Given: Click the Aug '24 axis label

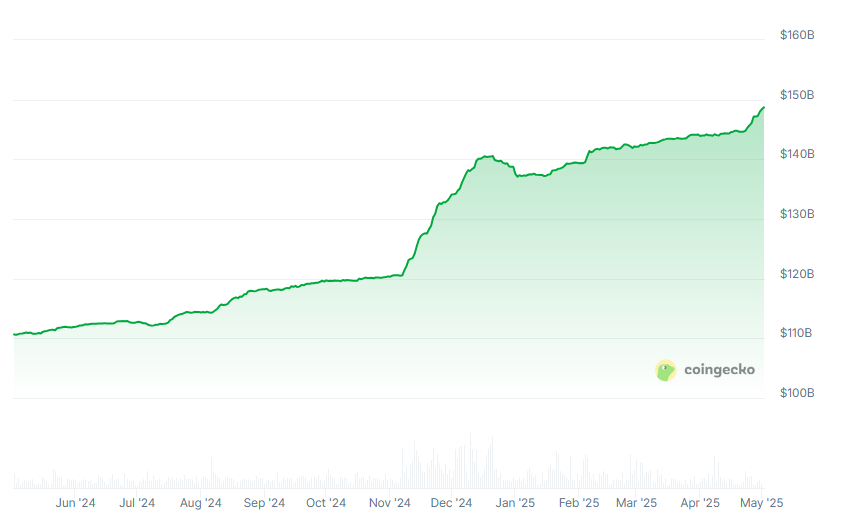Looking at the screenshot, I should [x=201, y=503].
